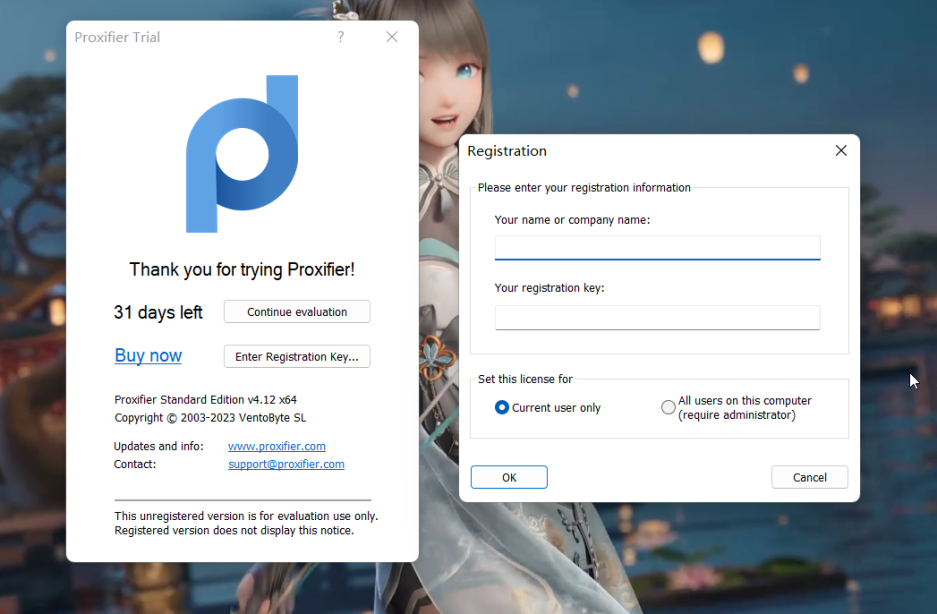Click 'Proxifier Standard Edition v4.12 x64' text
937x614 pixels.
click(x=206, y=399)
